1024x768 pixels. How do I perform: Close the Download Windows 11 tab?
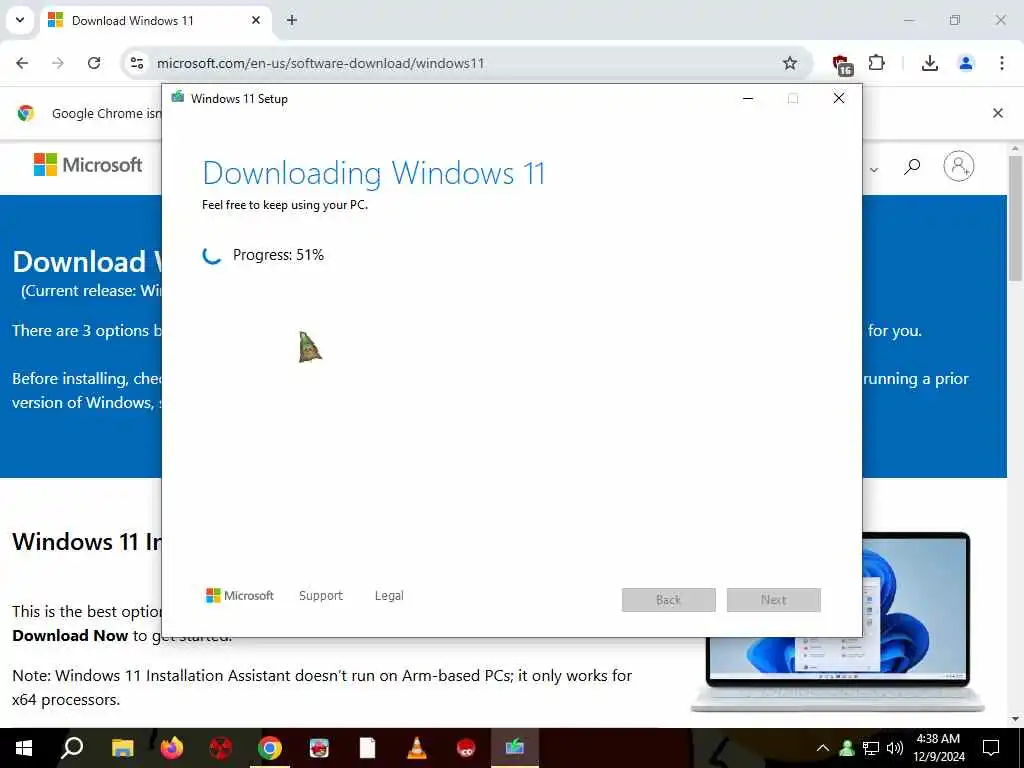[x=256, y=20]
